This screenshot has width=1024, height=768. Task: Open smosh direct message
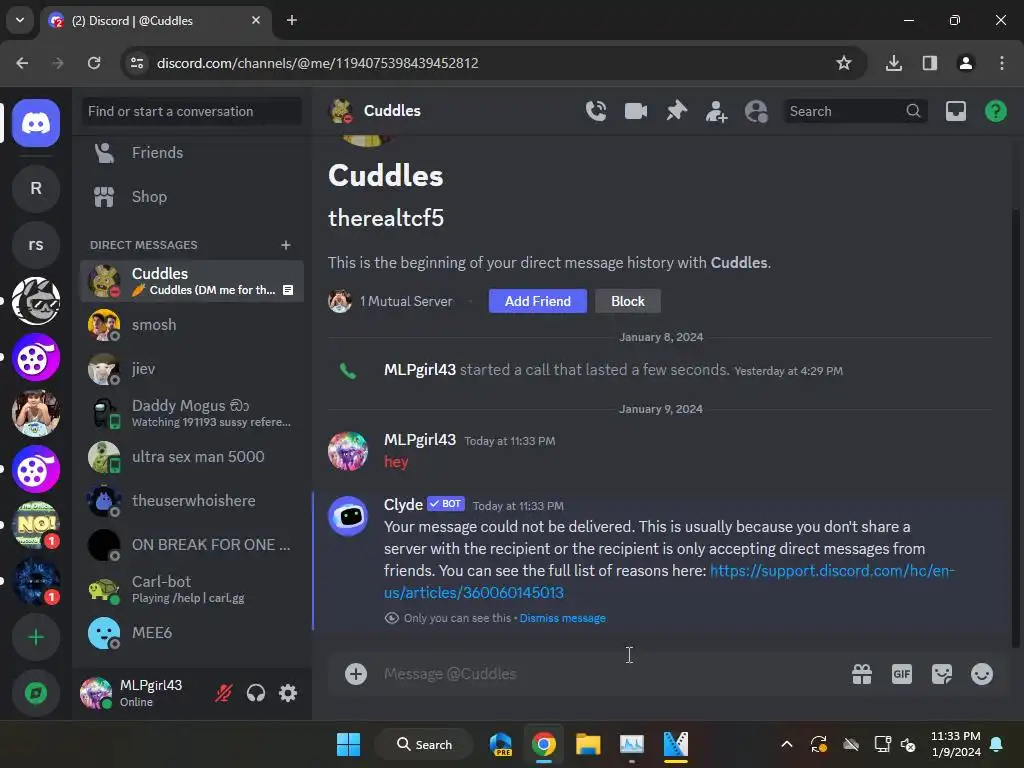pos(191,325)
